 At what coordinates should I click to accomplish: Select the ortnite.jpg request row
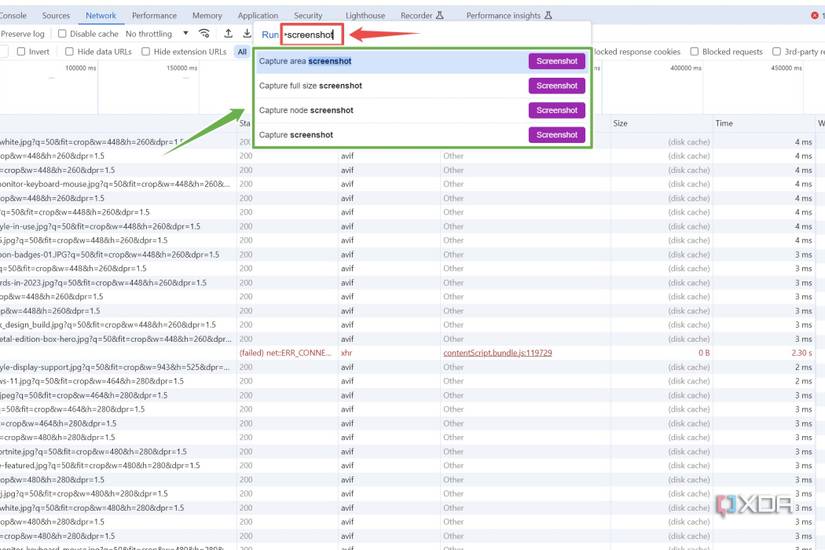(412, 452)
